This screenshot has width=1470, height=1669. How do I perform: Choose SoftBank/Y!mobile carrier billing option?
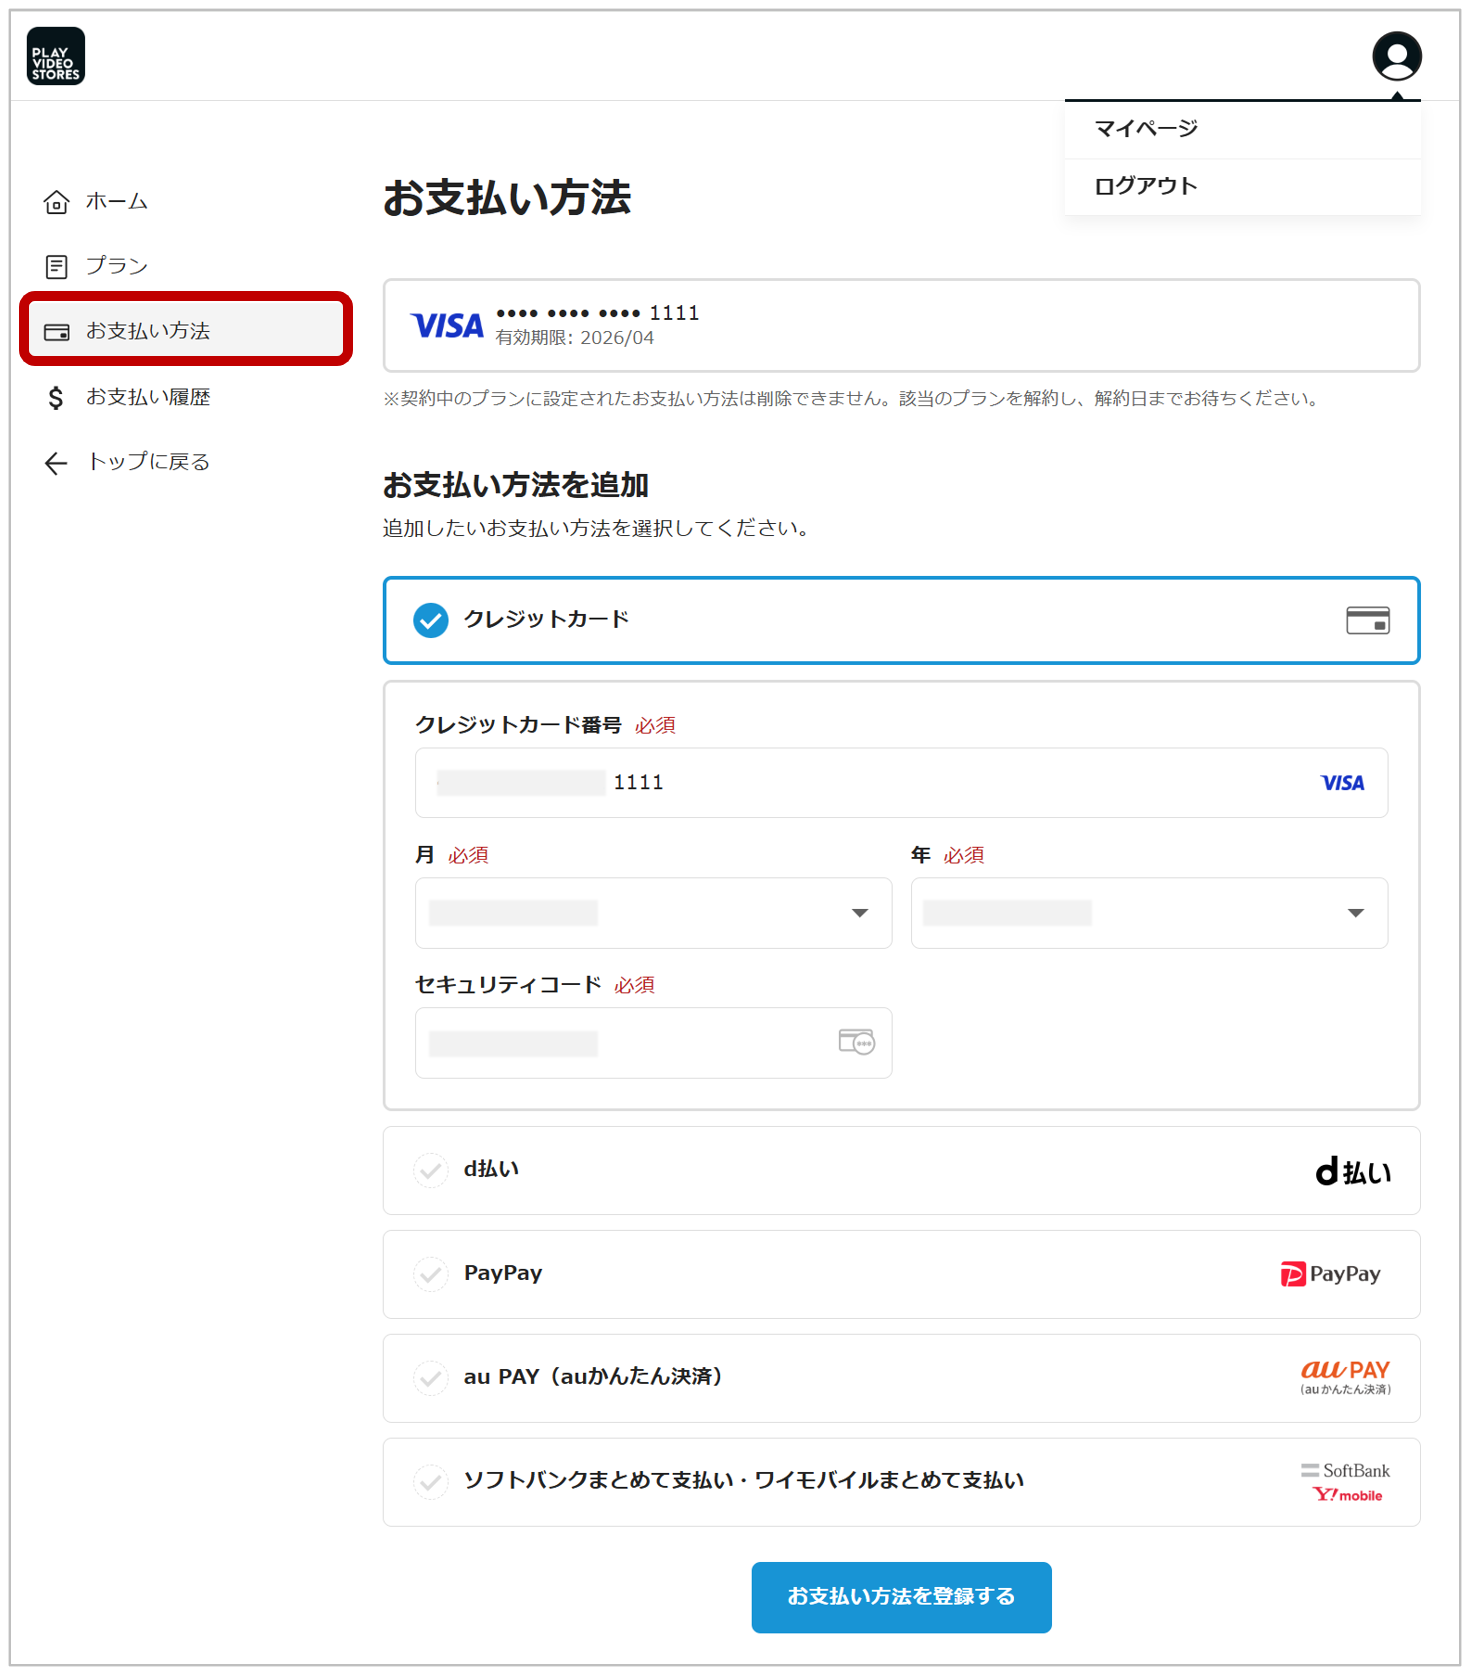900,1482
